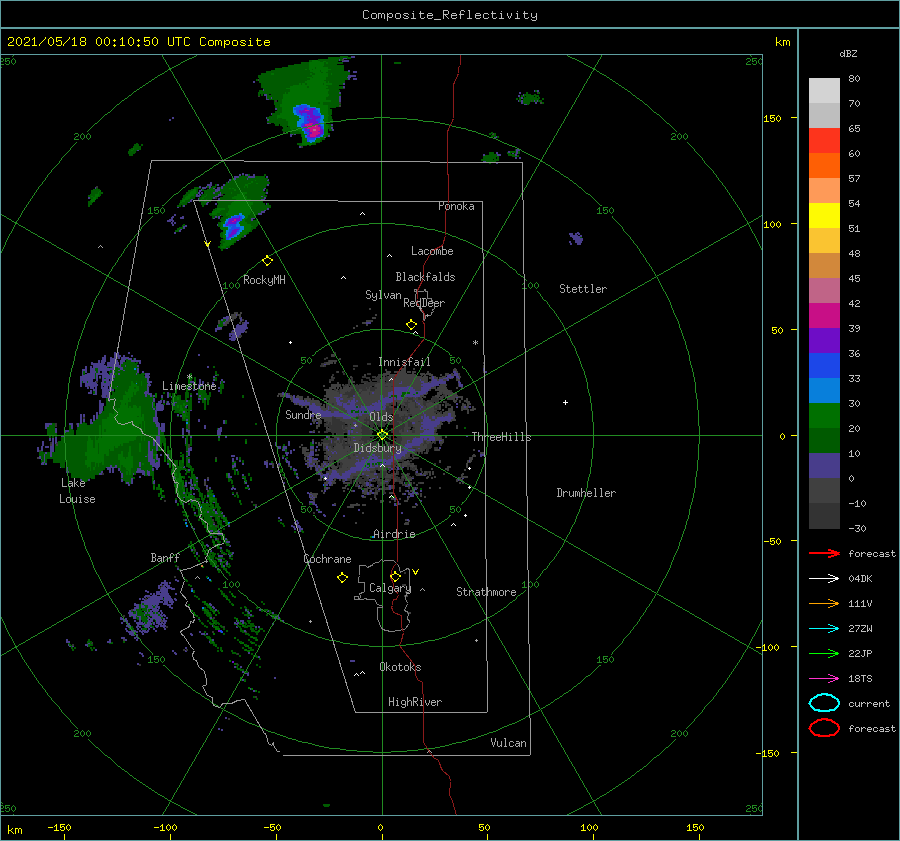This screenshot has width=900, height=841.
Task: Click the Sylvan label
Action: click(383, 295)
